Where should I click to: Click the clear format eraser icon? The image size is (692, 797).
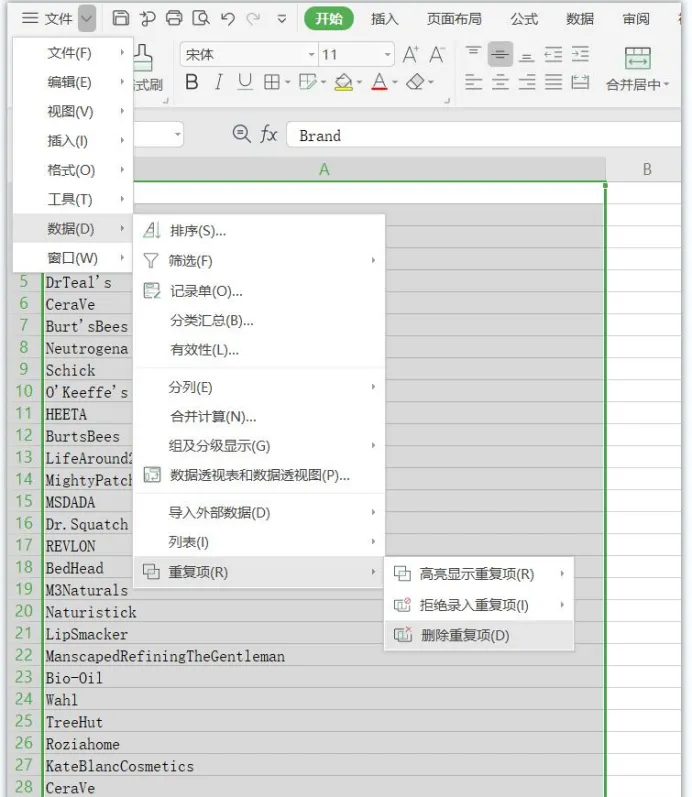pyautogui.click(x=415, y=82)
